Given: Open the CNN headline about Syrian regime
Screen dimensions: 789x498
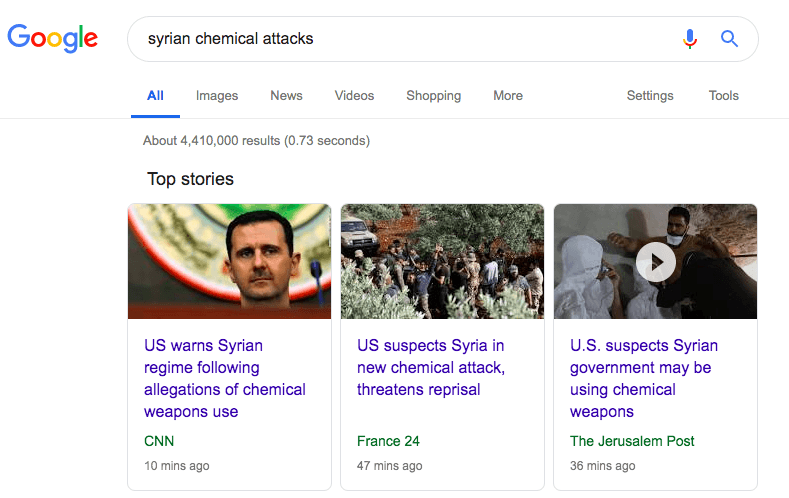Looking at the screenshot, I should point(224,378).
